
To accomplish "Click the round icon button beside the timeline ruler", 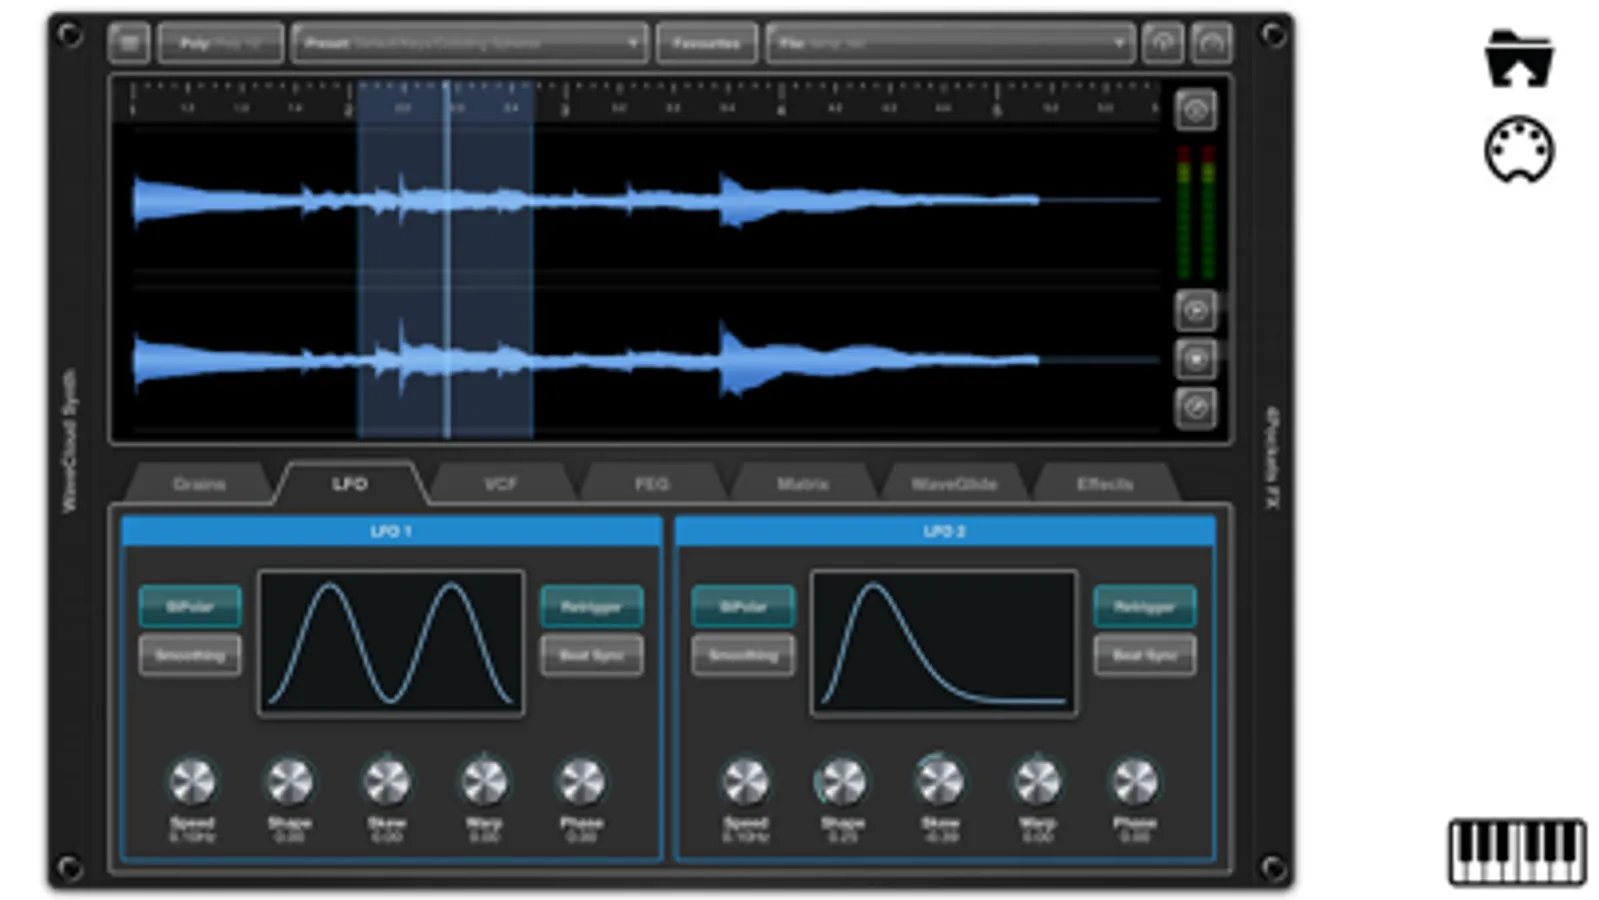I will point(1196,110).
